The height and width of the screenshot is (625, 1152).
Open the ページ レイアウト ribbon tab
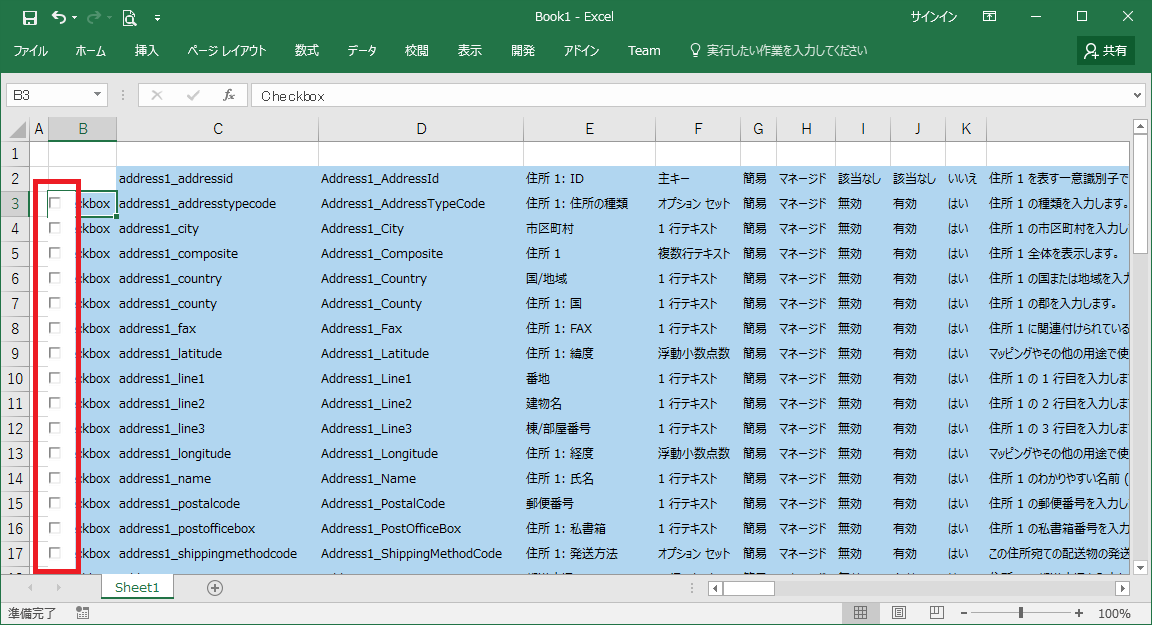point(226,51)
